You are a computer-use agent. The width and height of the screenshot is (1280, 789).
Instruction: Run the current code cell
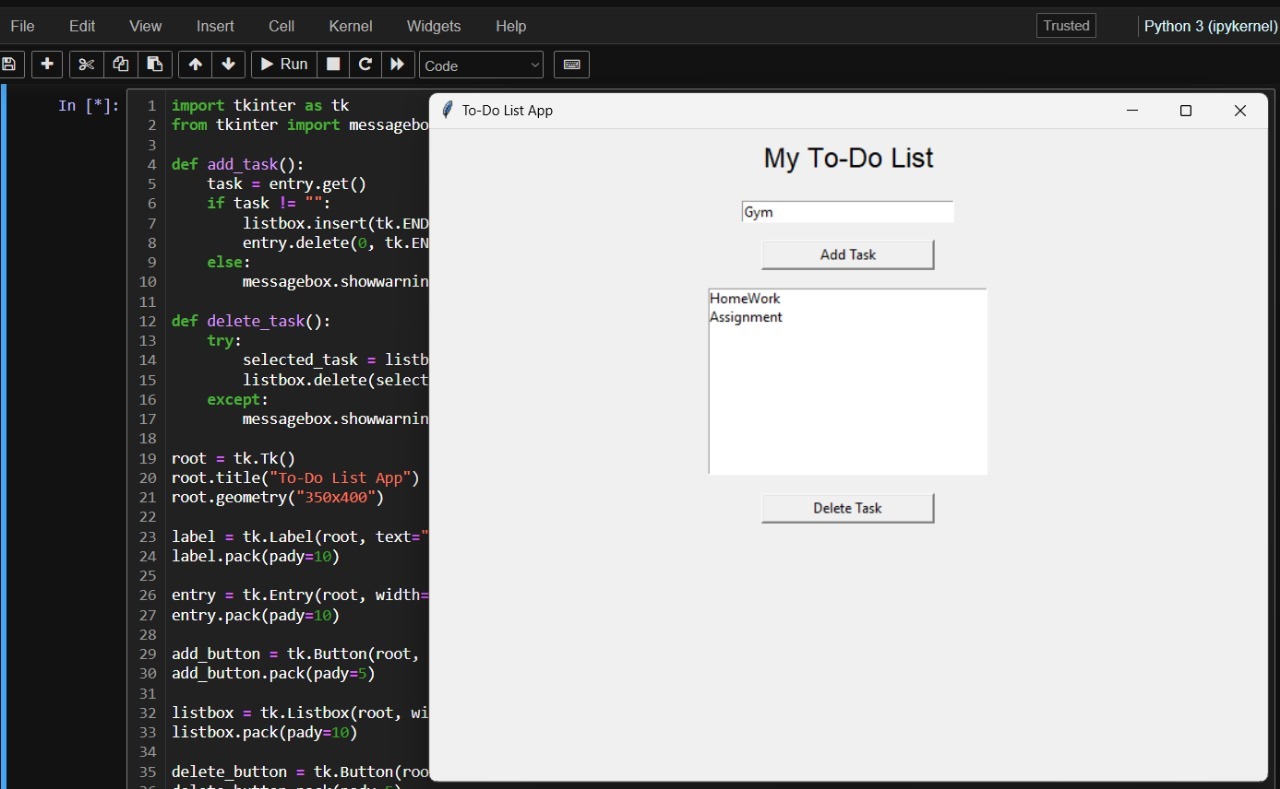point(283,64)
